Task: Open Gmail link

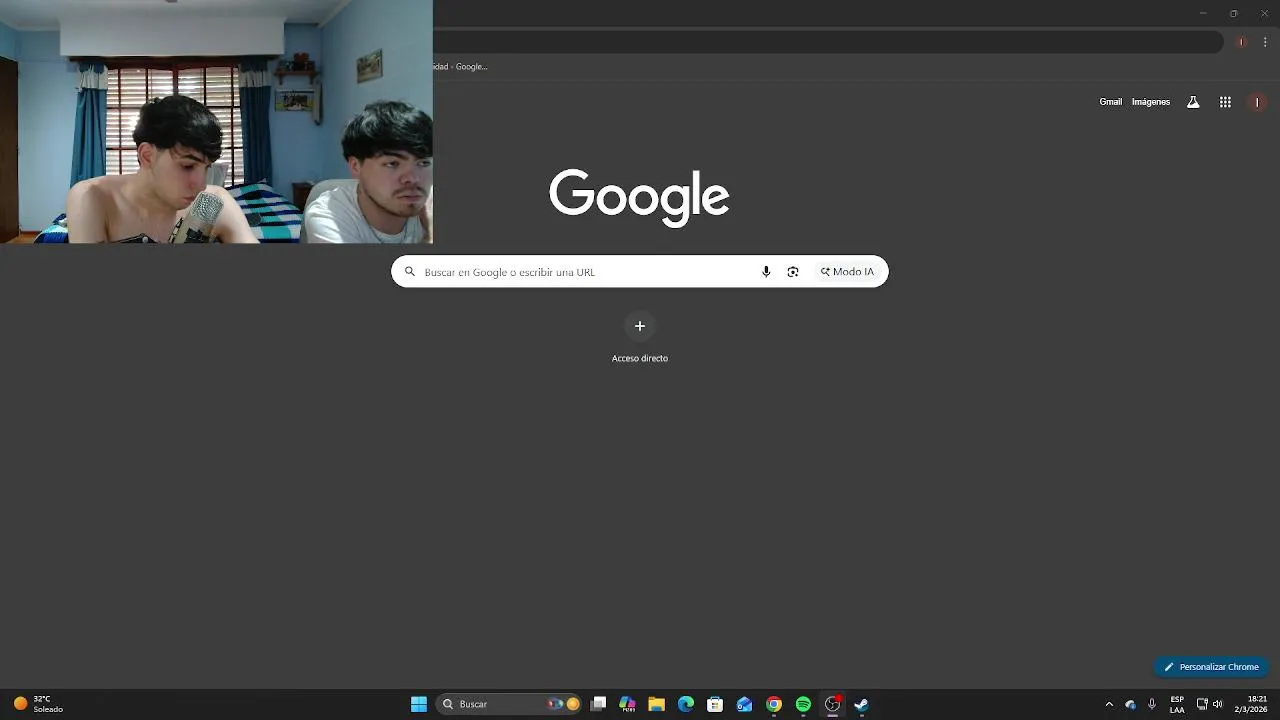Action: pyautogui.click(x=1110, y=102)
